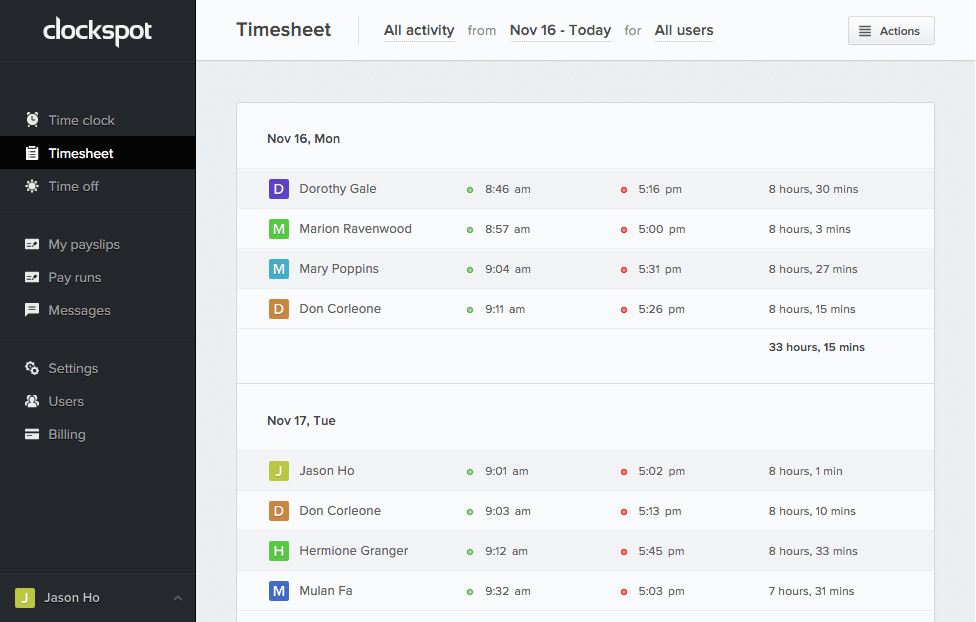Viewport: 976px width, 622px height.
Task: Go to the Time off menu item
Action: (x=73, y=186)
